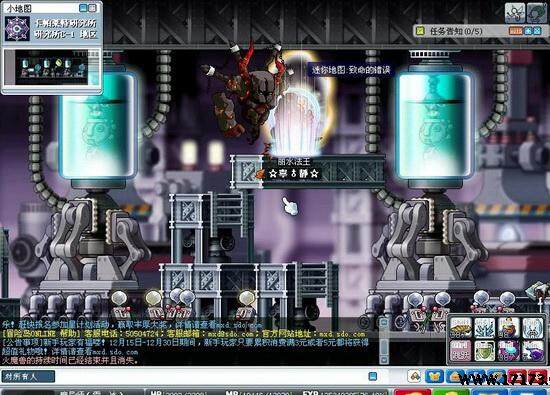The height and width of the screenshot is (395, 550).
Task: Expand chat log with up arrow
Action: click(x=384, y=322)
